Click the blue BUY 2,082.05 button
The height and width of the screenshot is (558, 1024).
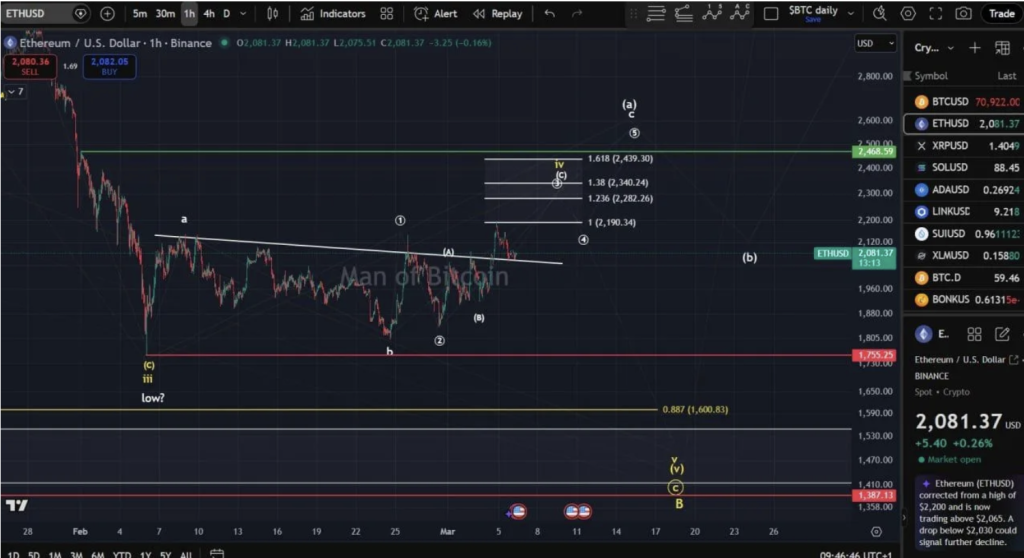(x=109, y=66)
